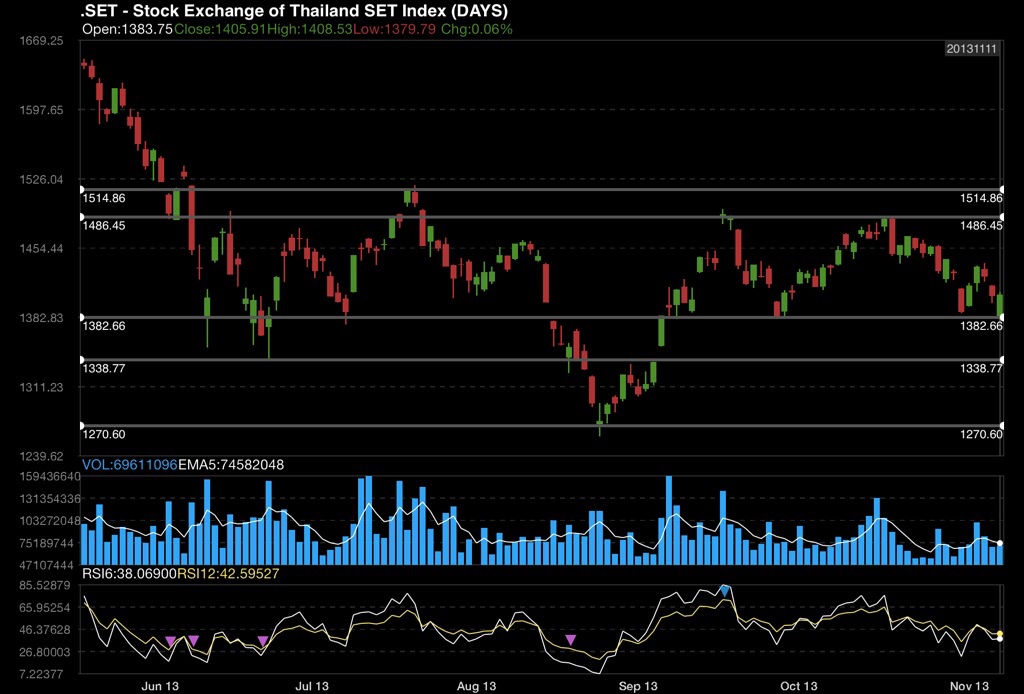Click the 1669.25 price axis label
1024x694 pixels.
[x=41, y=40]
